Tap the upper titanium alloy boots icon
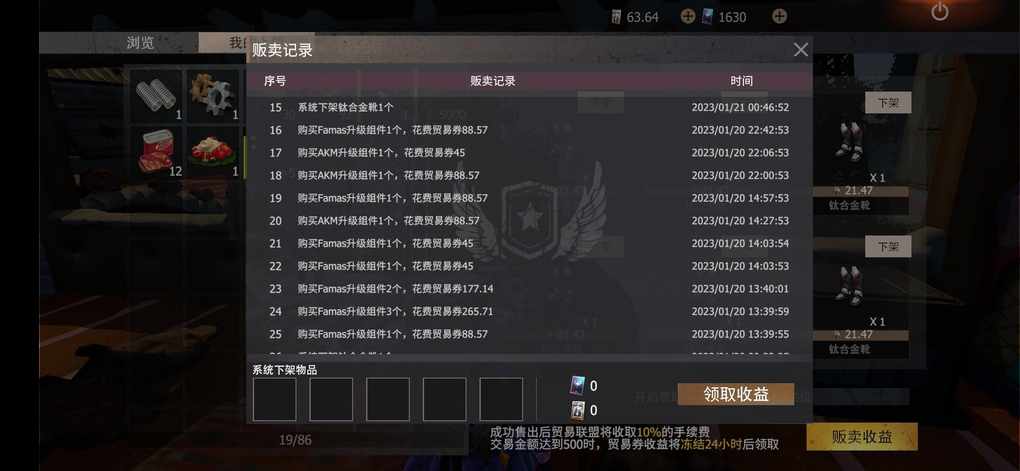Image resolution: width=1020 pixels, height=471 pixels. point(848,141)
